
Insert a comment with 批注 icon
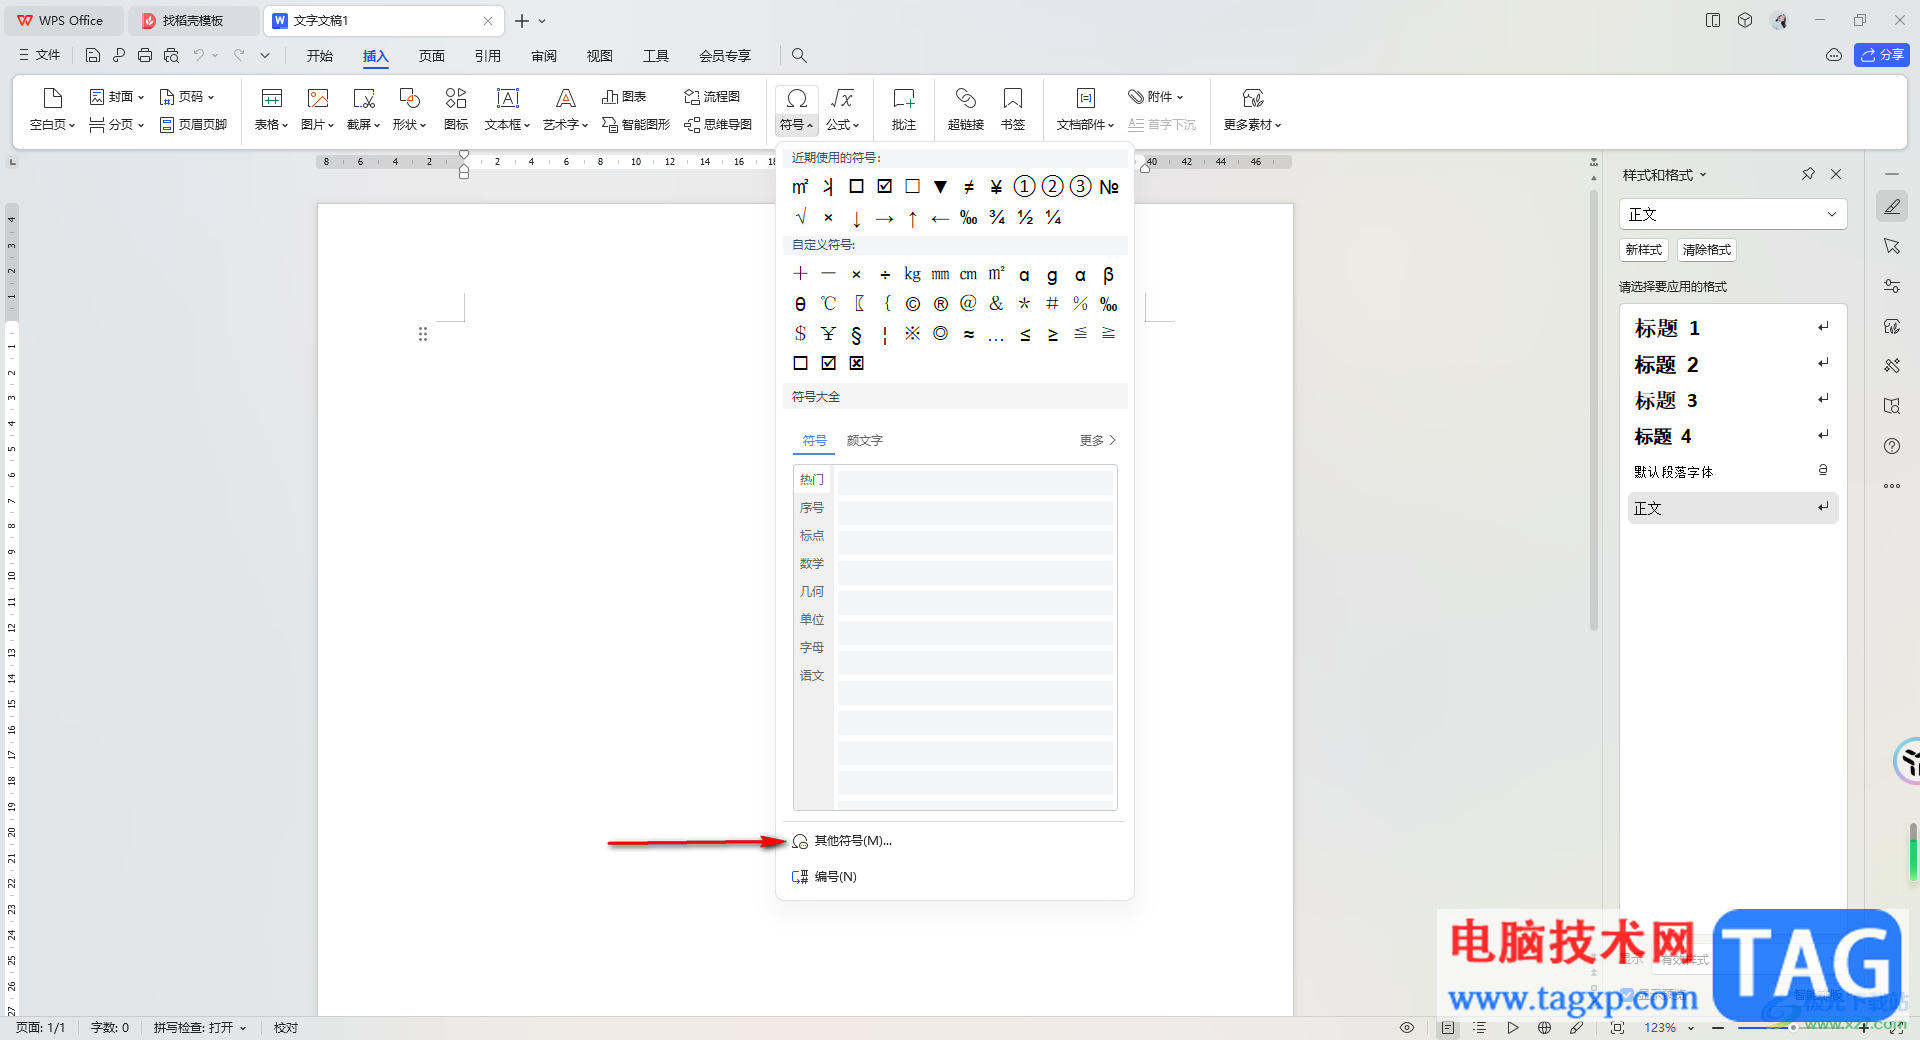click(904, 110)
